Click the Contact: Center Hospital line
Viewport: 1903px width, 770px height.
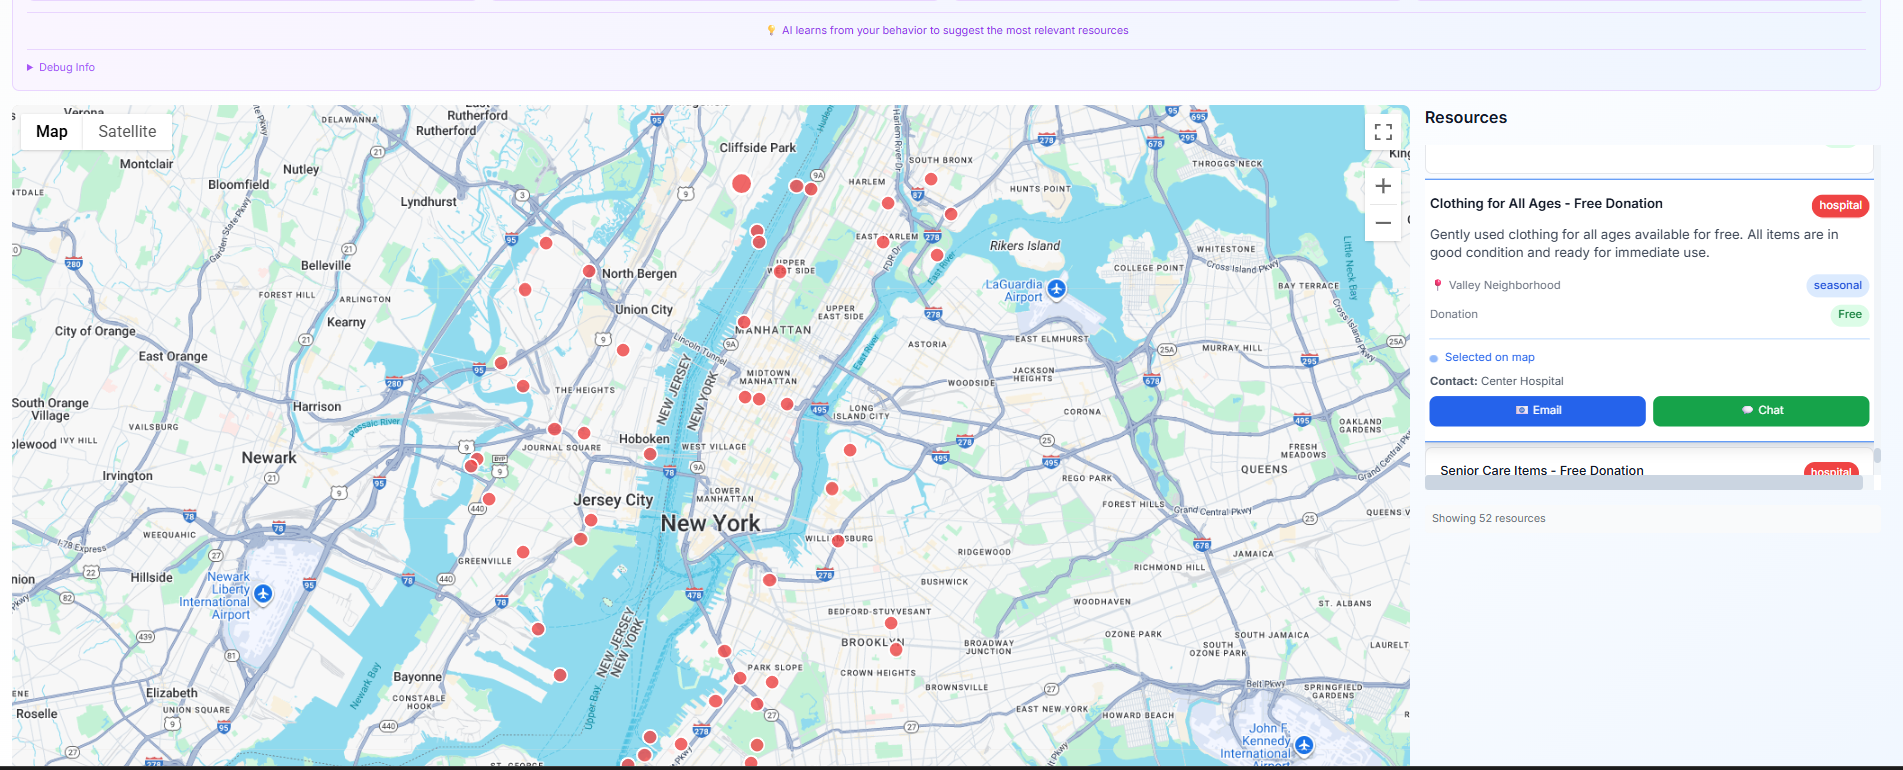click(x=1496, y=381)
